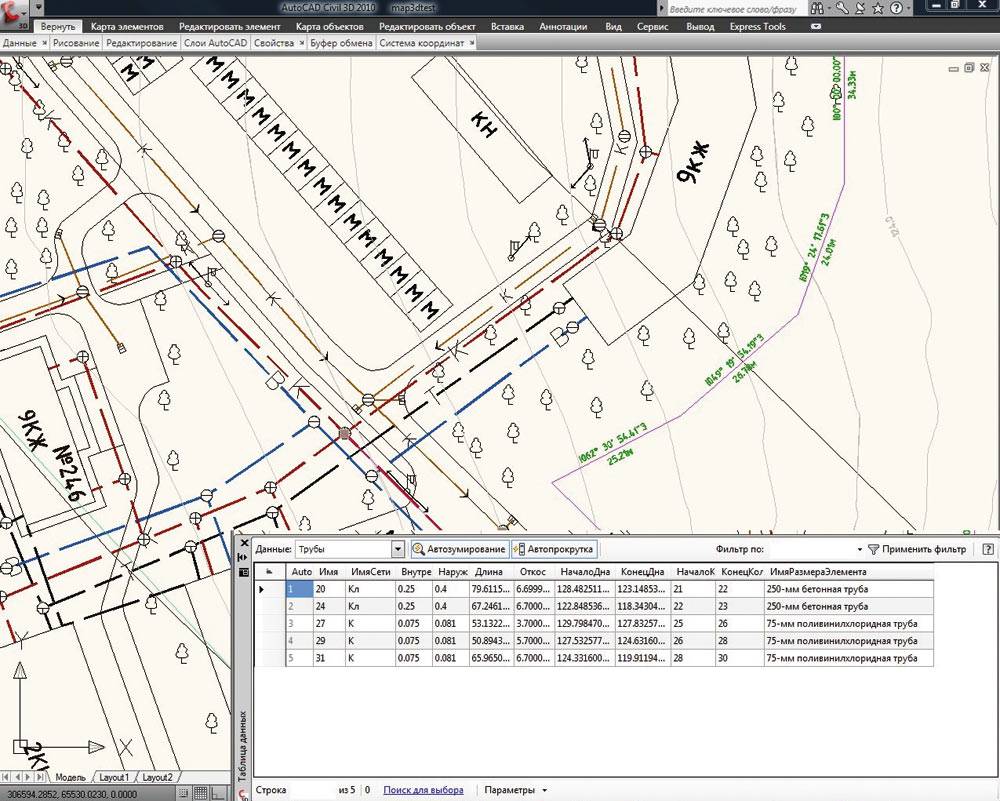This screenshot has height=801, width=1000.
Task: Switch to the Вставка ribbon tab
Action: pos(508,27)
